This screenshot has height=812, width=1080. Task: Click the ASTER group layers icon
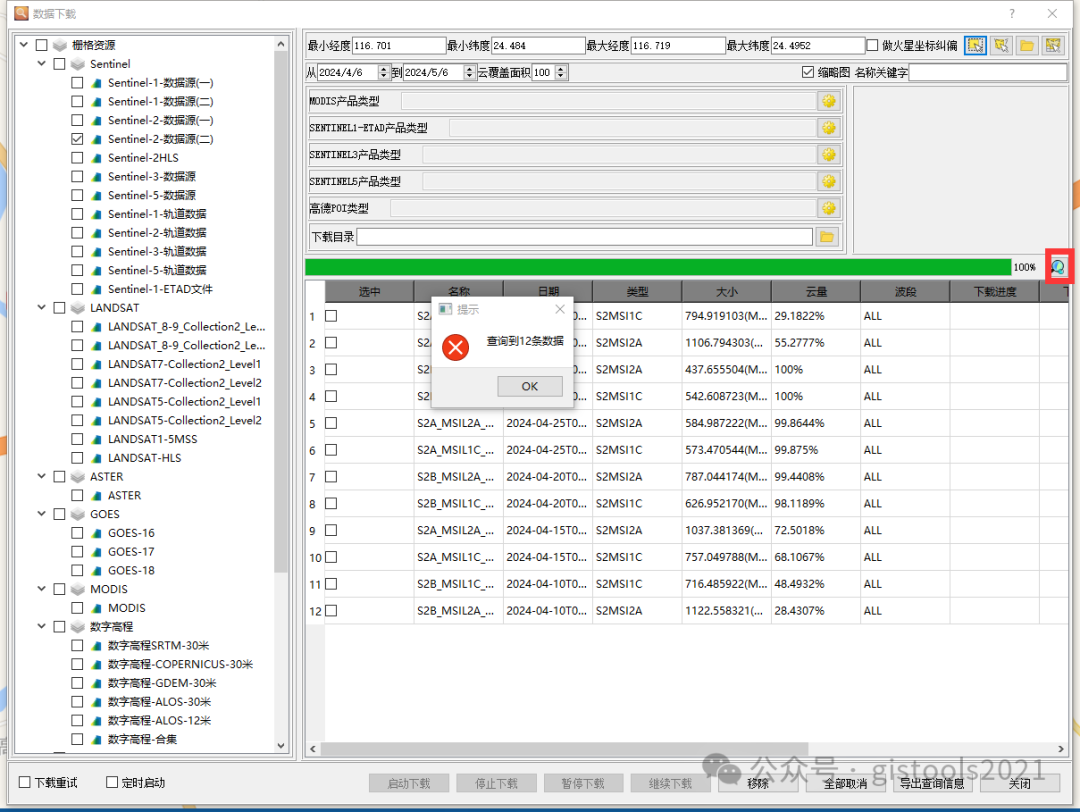(78, 477)
